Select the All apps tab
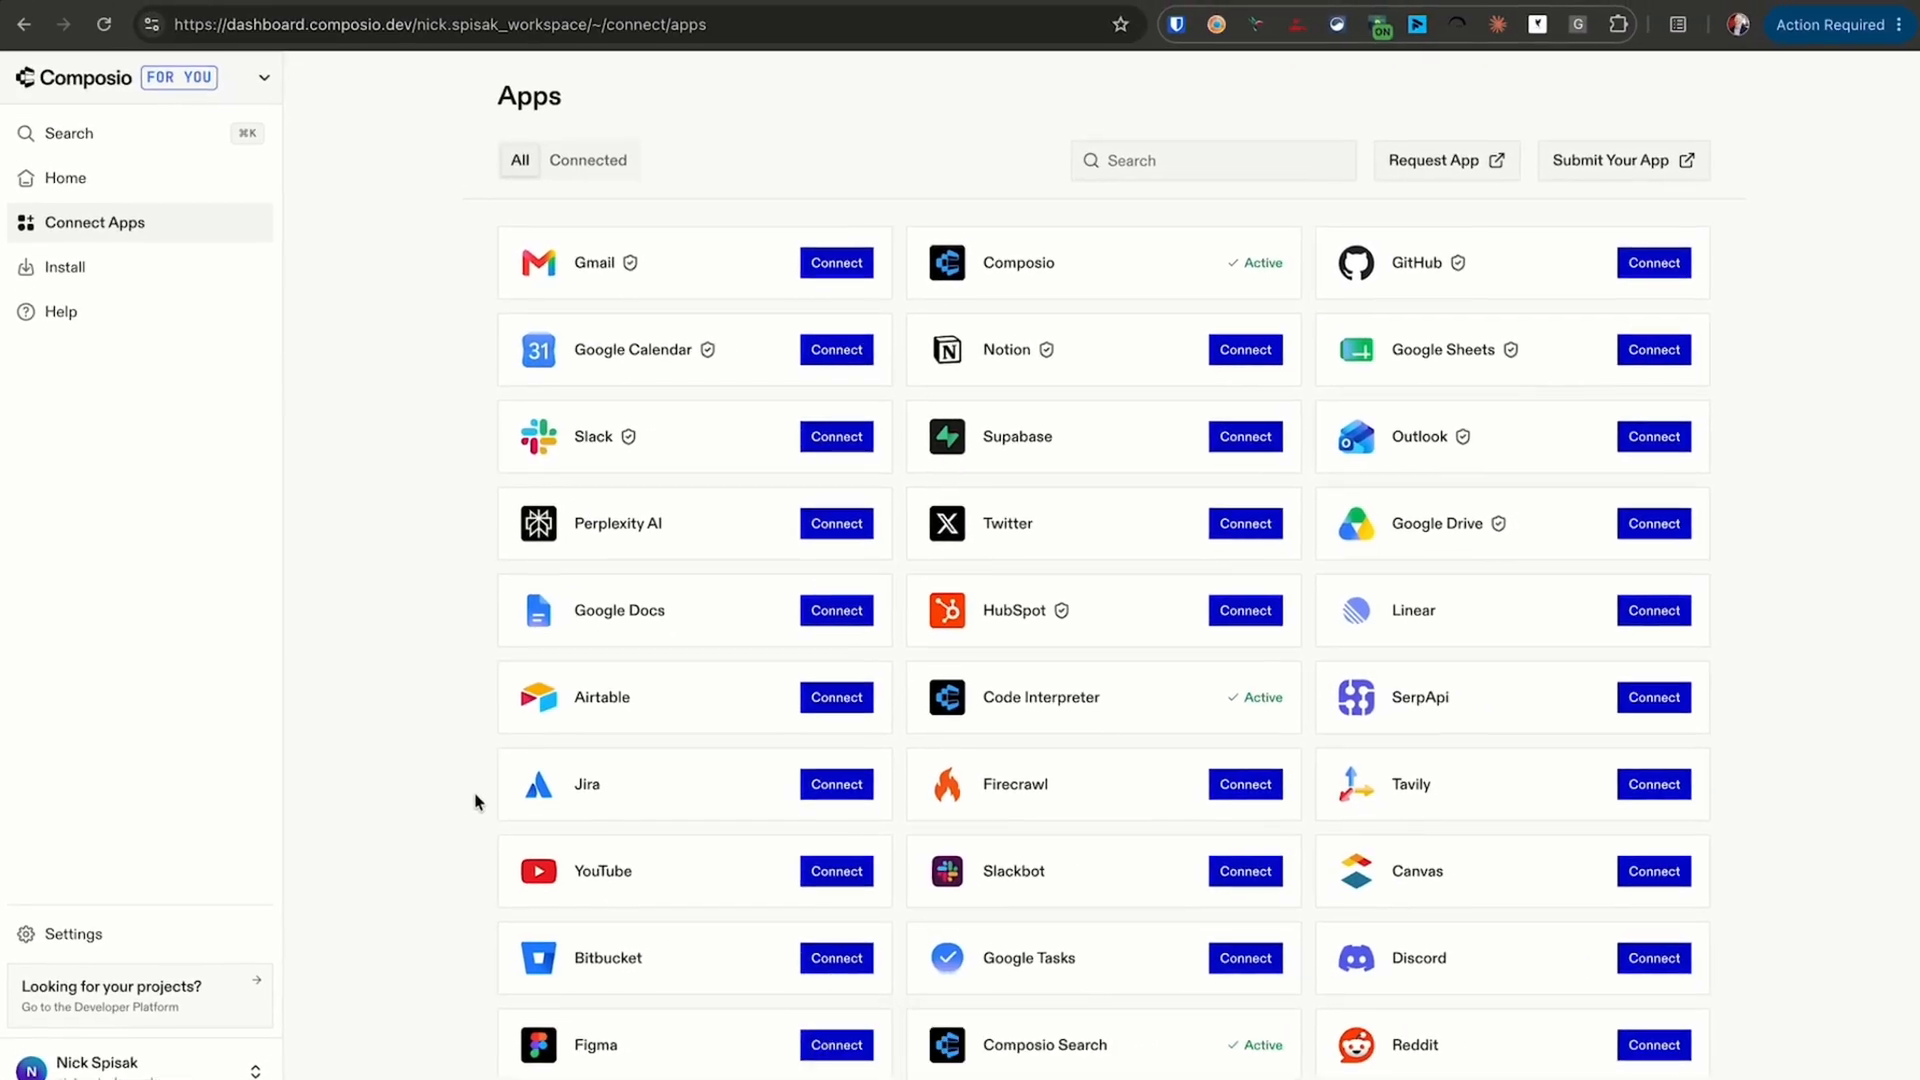 (x=520, y=160)
